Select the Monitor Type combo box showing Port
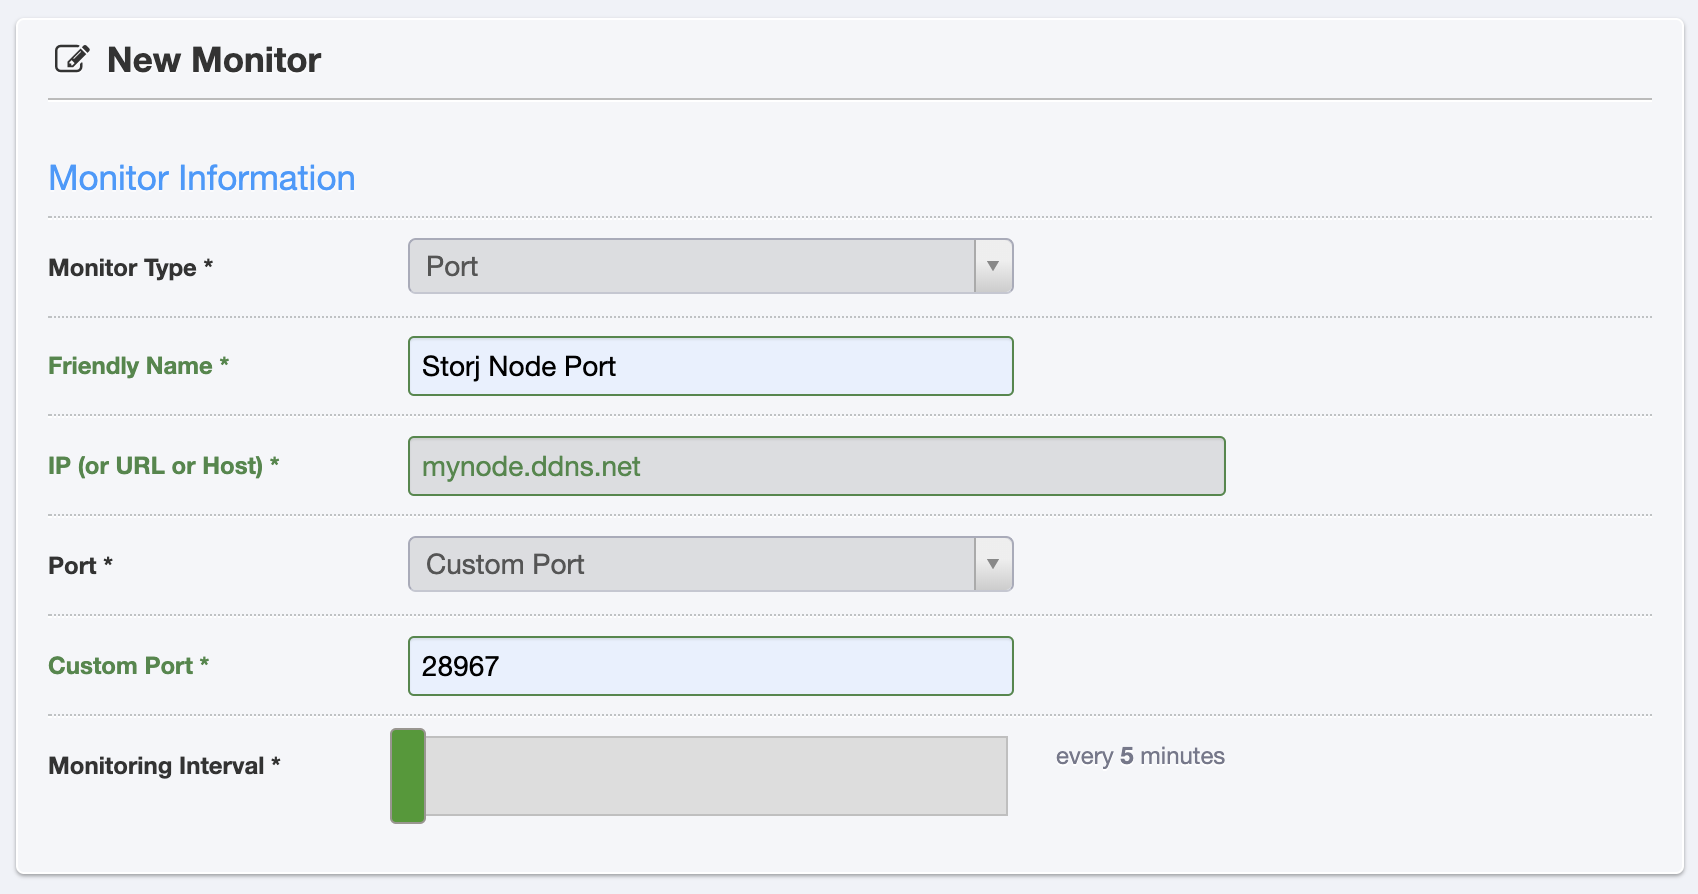The width and height of the screenshot is (1698, 894). [711, 266]
